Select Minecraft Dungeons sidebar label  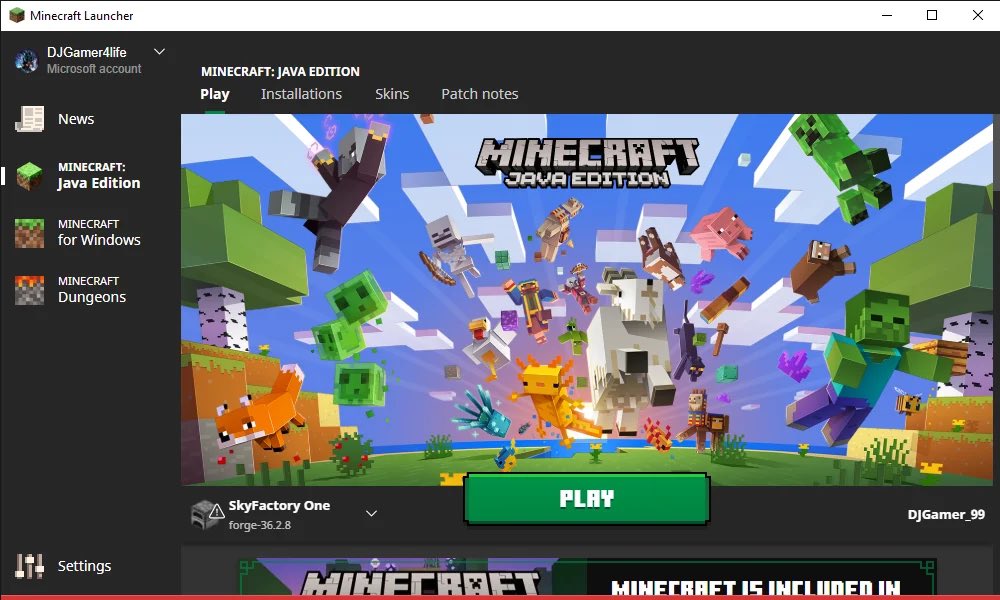pyautogui.click(x=92, y=290)
